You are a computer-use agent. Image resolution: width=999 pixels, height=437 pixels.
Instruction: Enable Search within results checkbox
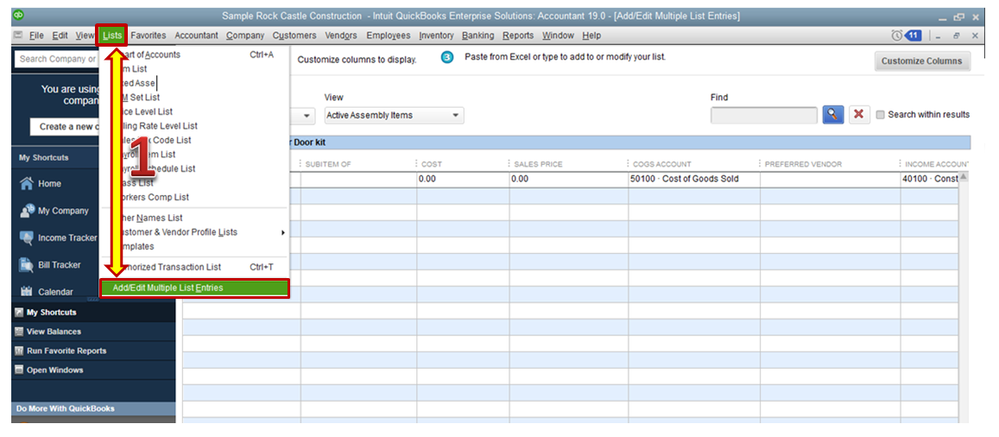[x=880, y=115]
